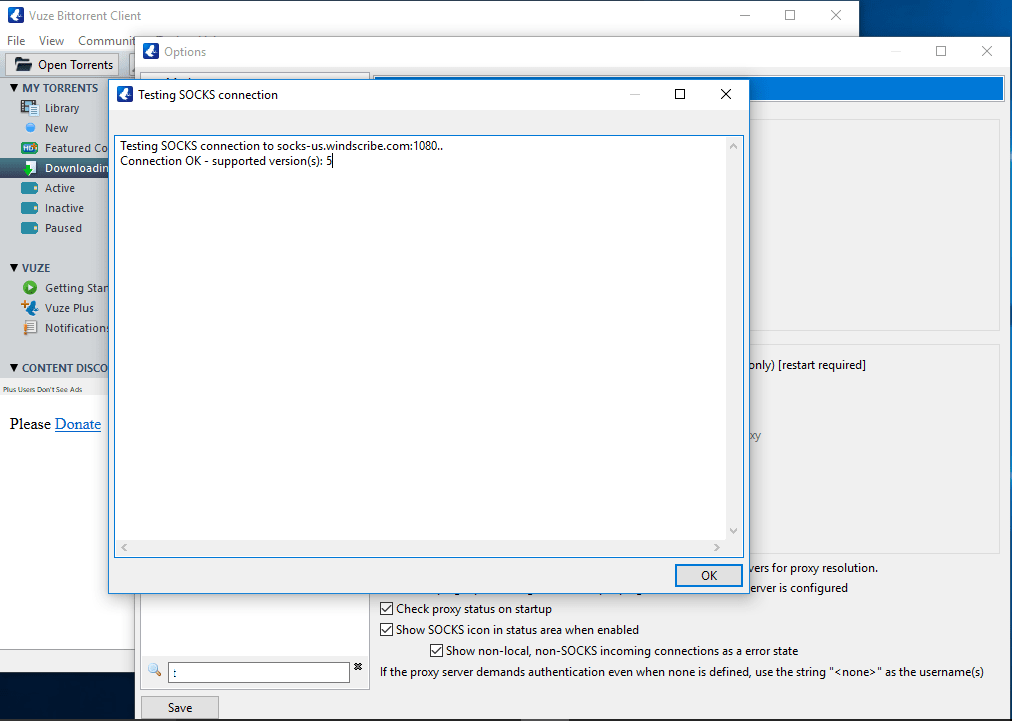Disable Show SOCKS icon in status area
Screen dimensions: 1012x721
point(387,629)
